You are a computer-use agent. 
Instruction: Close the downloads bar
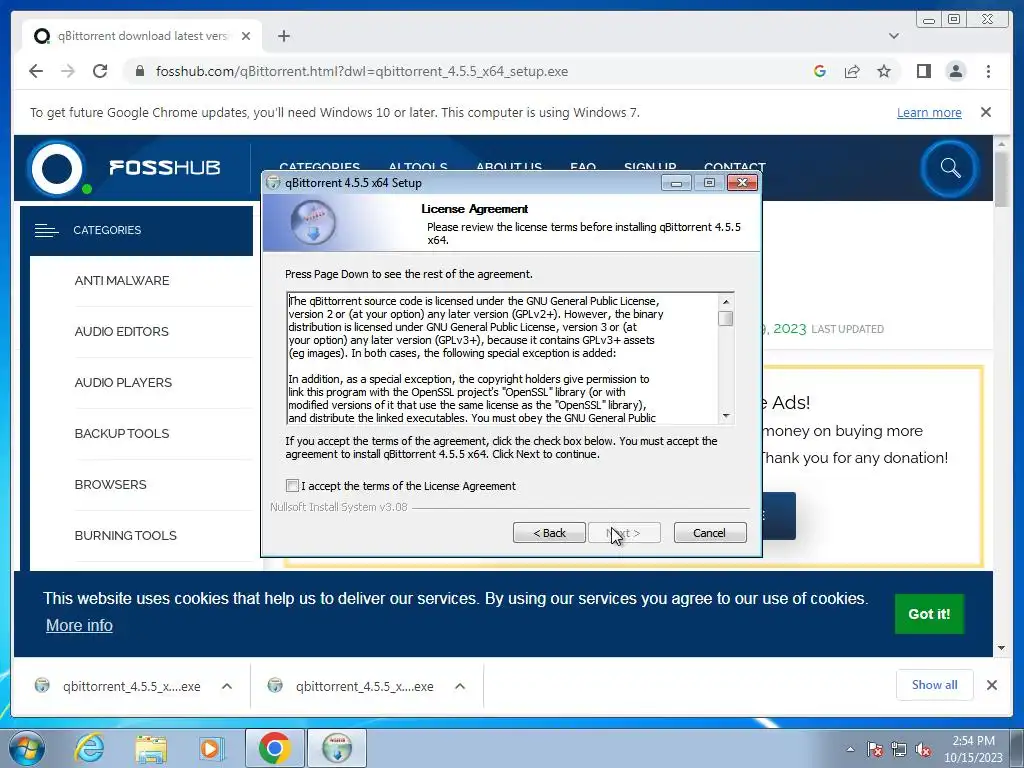click(991, 685)
